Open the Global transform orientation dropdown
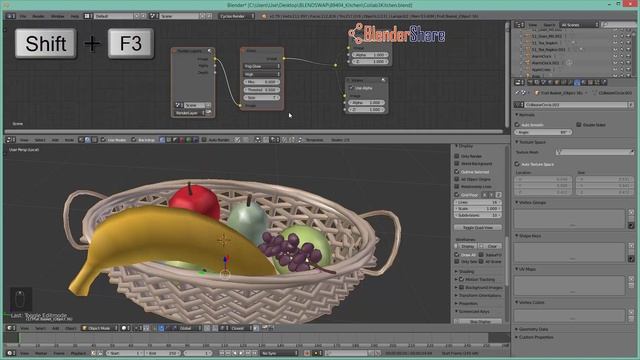Viewport: 640px width, 360px height. point(188,328)
